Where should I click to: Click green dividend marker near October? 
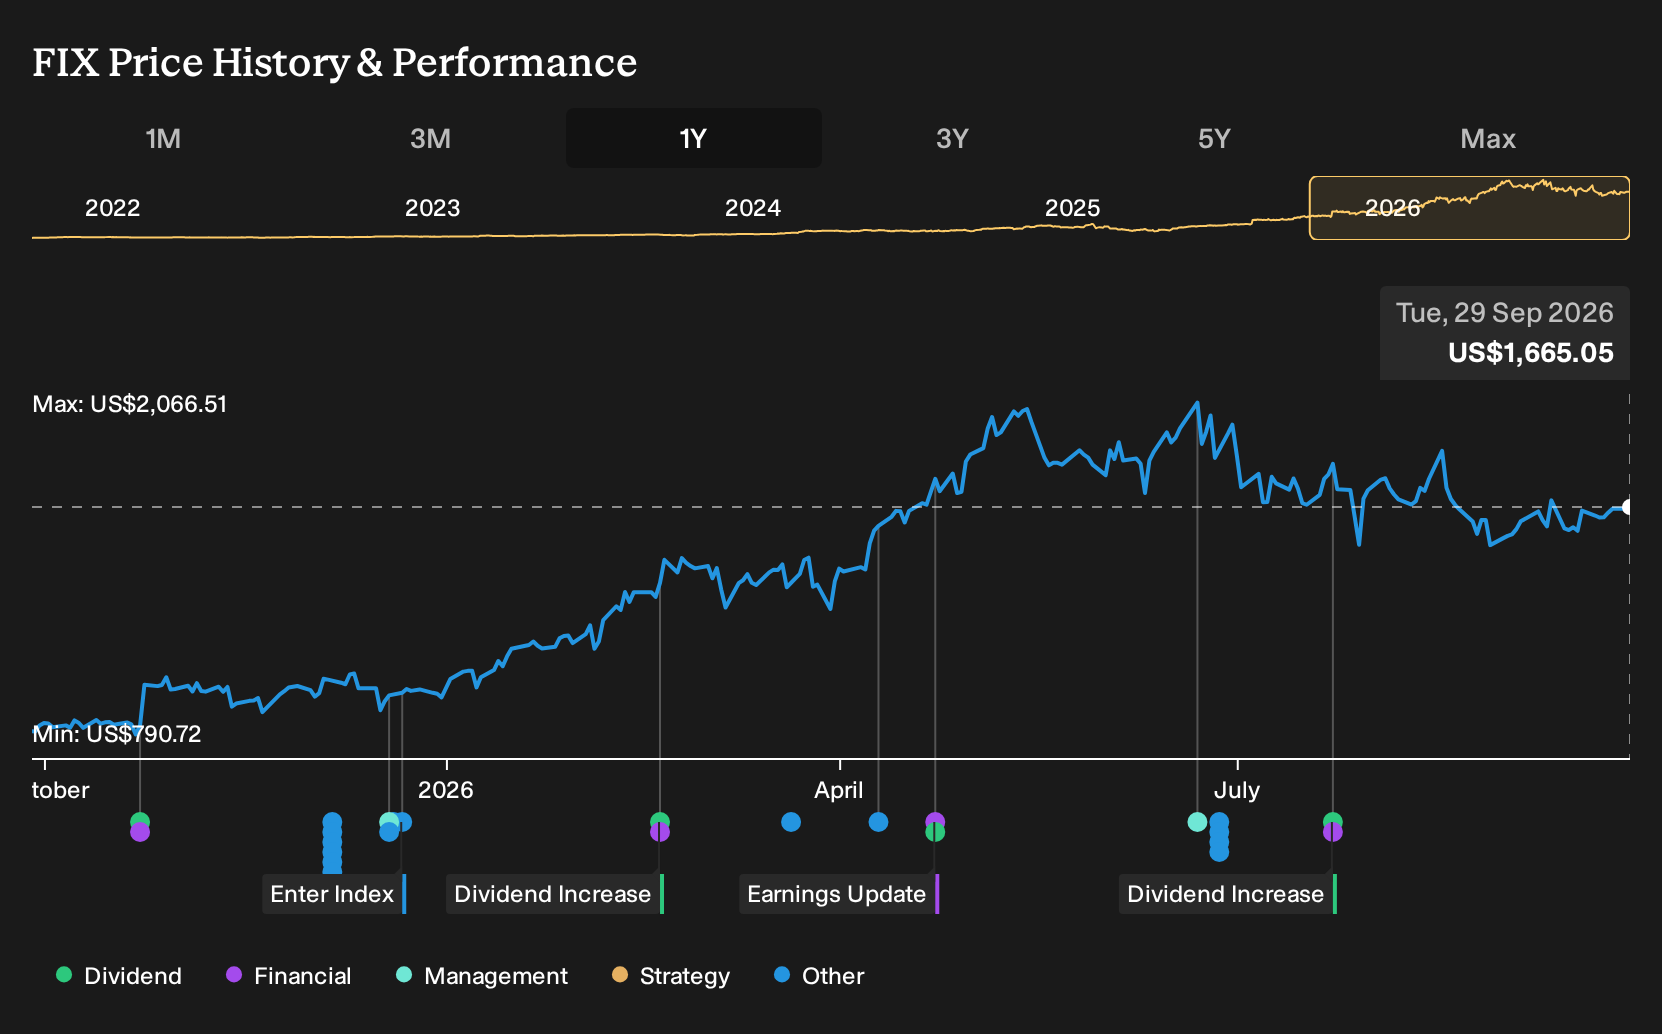[x=140, y=820]
